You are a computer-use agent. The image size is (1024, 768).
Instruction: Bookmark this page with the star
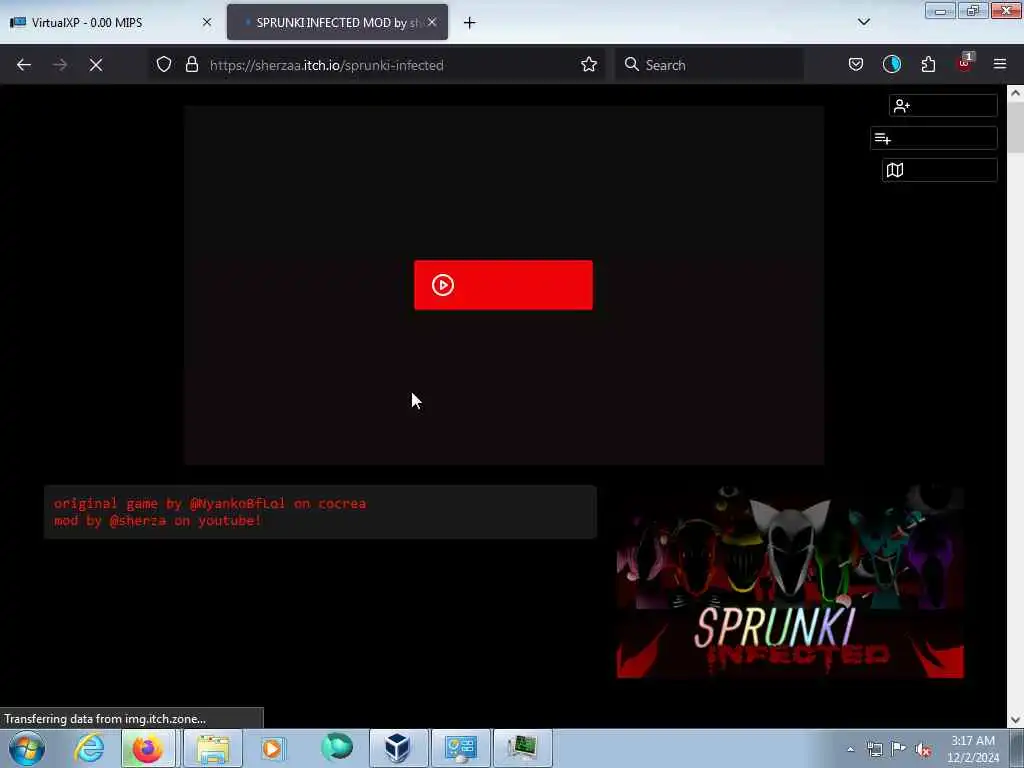coord(588,65)
